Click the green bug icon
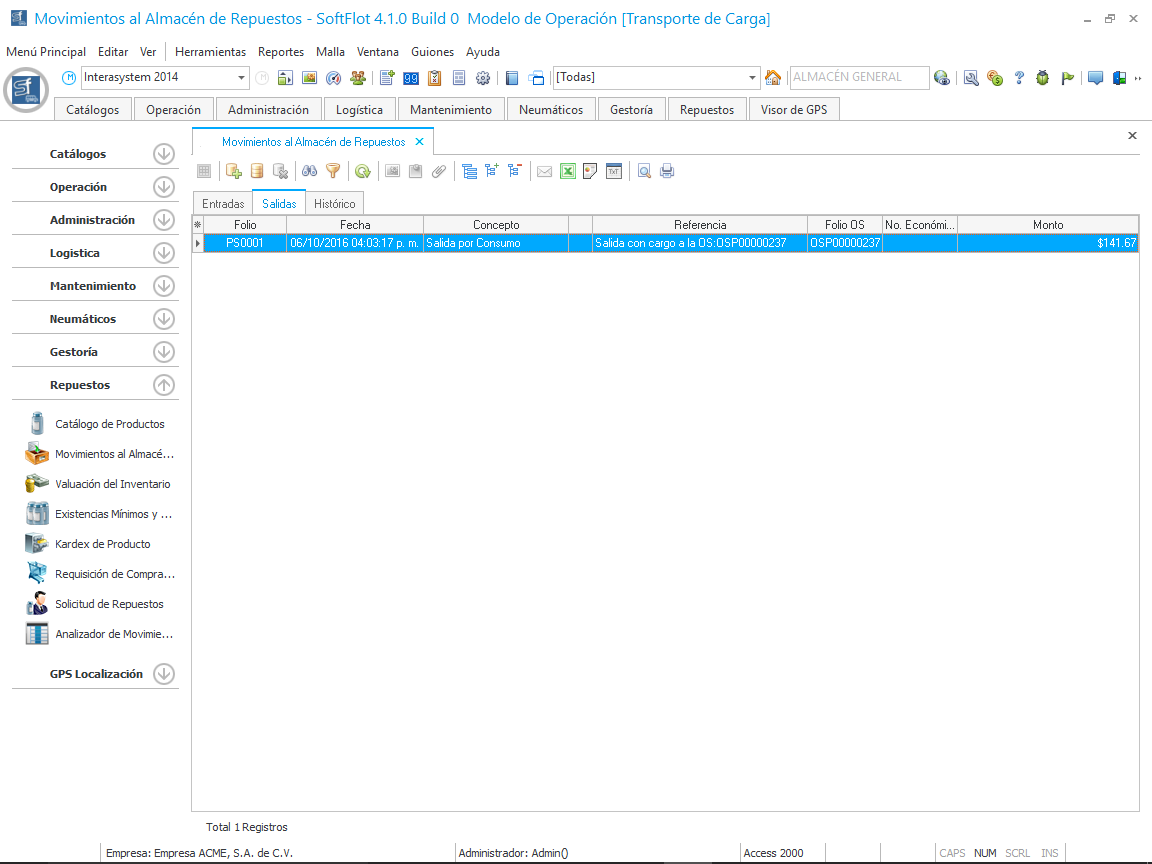Screen dimensions: 1152x864 click(1043, 78)
